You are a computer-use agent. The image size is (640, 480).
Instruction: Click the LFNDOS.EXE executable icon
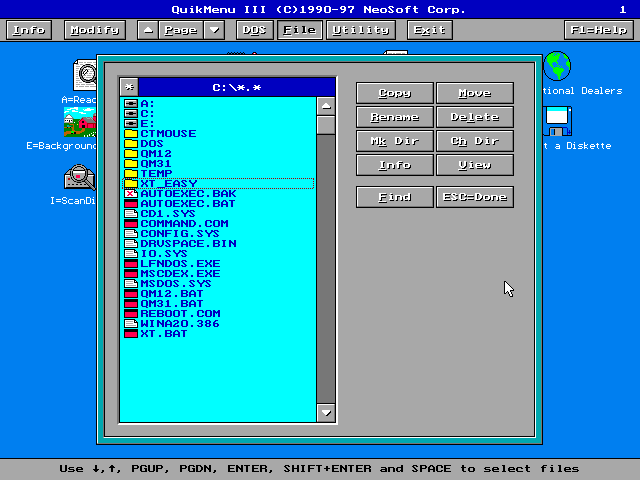click(x=131, y=264)
